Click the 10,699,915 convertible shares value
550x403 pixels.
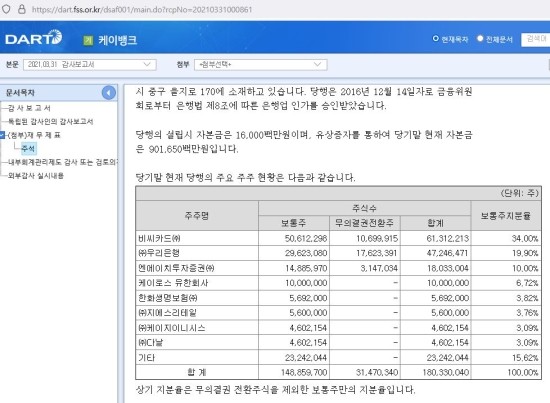pos(377,239)
